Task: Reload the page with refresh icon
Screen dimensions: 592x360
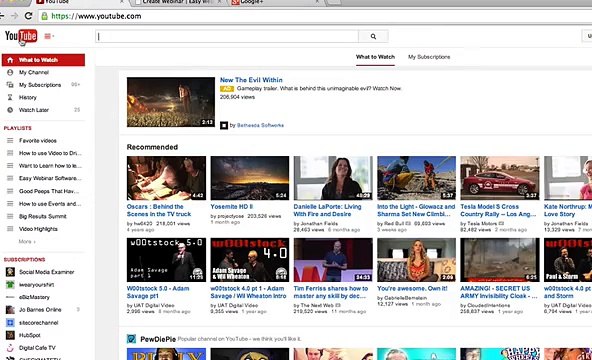Action: [x=28, y=16]
